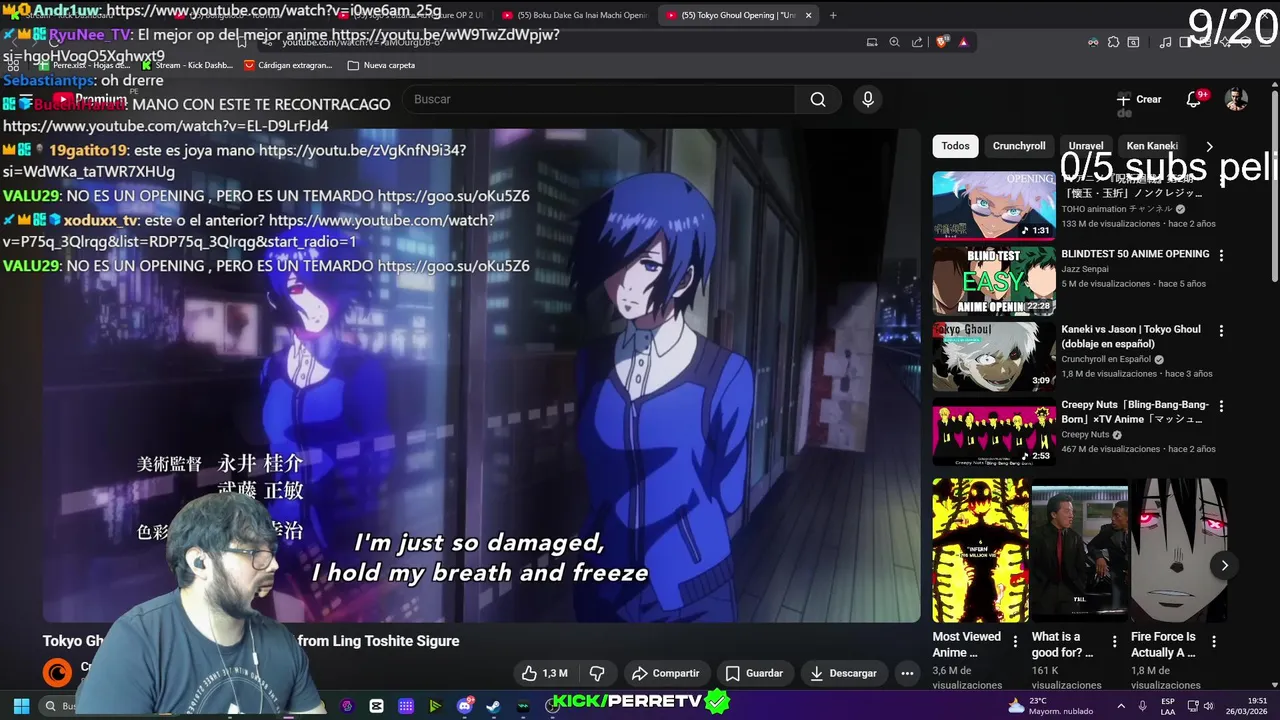Show next shorts with right arrow

tap(1224, 566)
